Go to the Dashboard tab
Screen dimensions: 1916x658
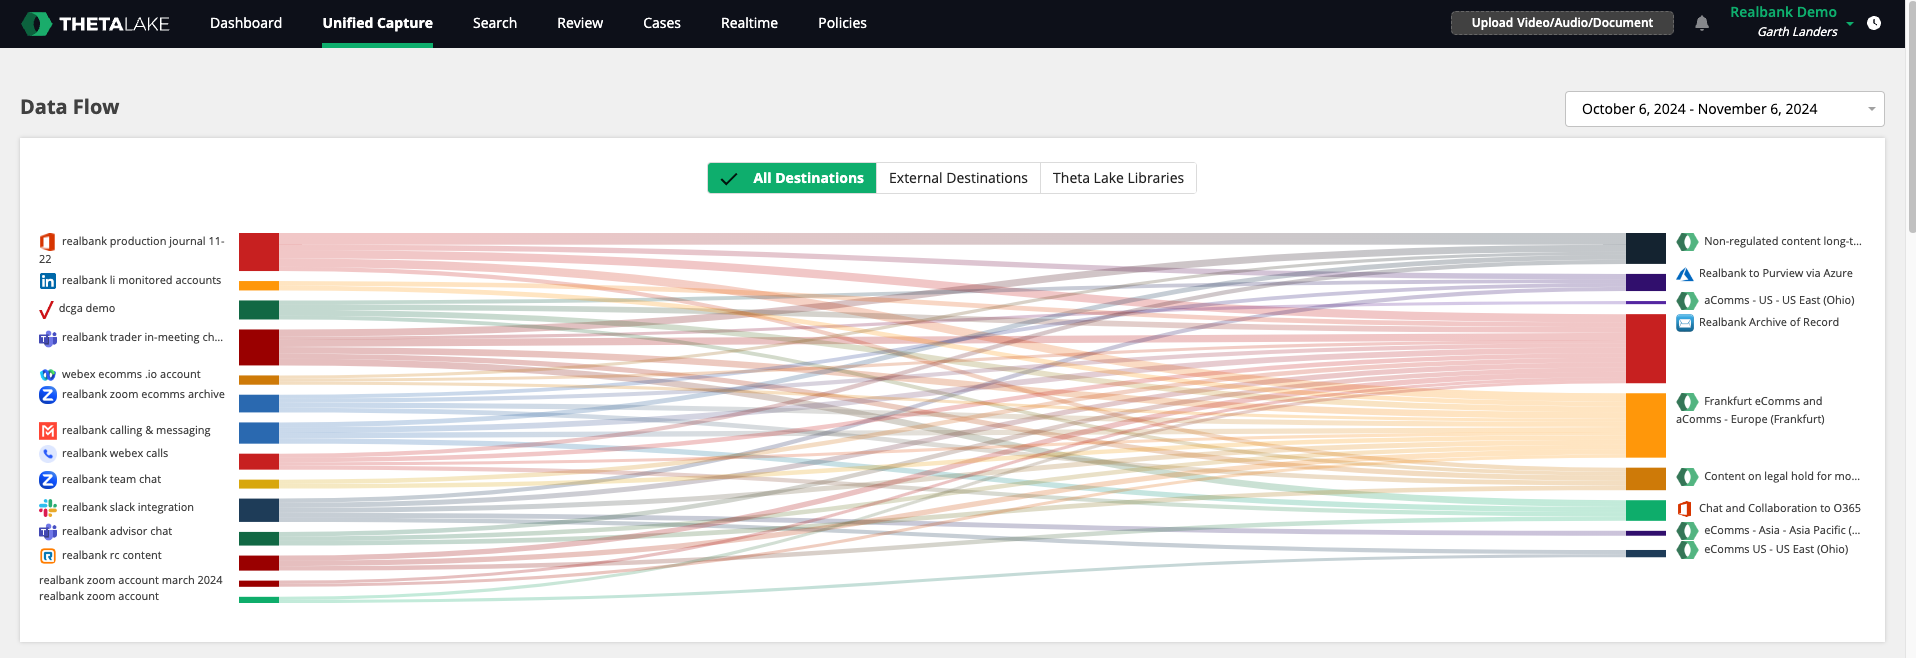point(246,23)
